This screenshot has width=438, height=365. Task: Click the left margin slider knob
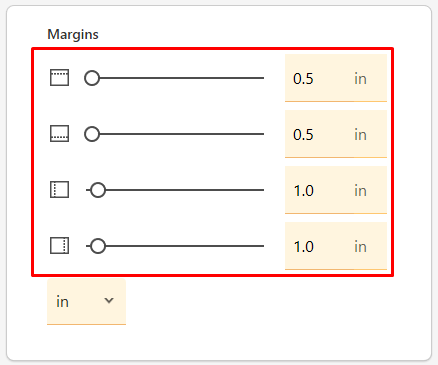98,190
